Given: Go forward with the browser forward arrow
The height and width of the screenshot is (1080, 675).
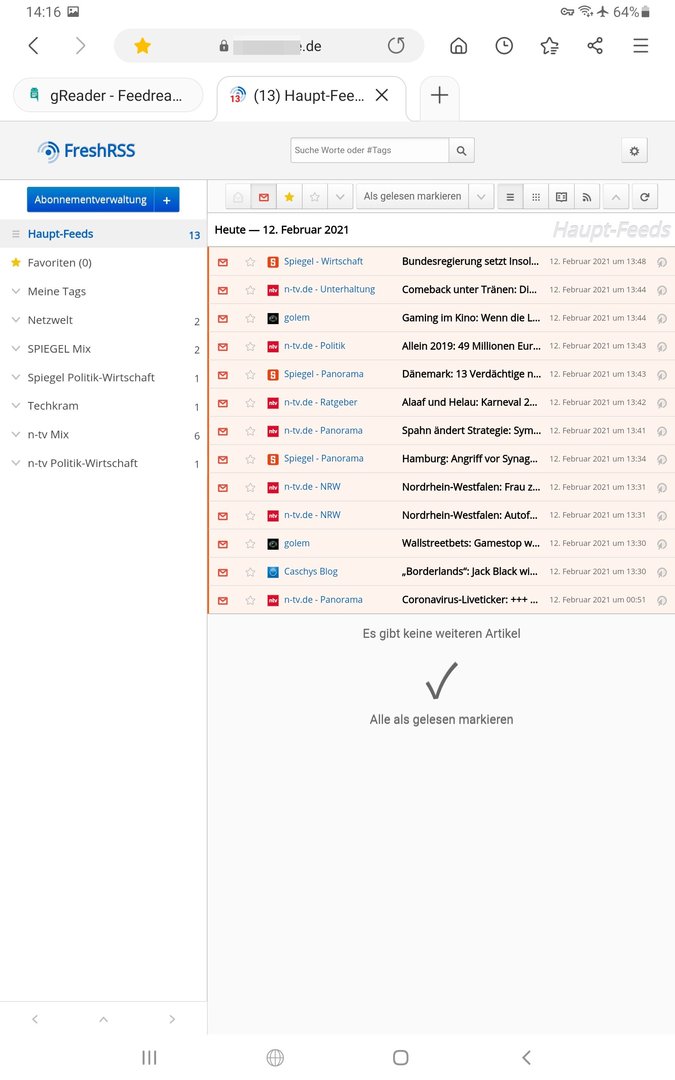Looking at the screenshot, I should [81, 46].
